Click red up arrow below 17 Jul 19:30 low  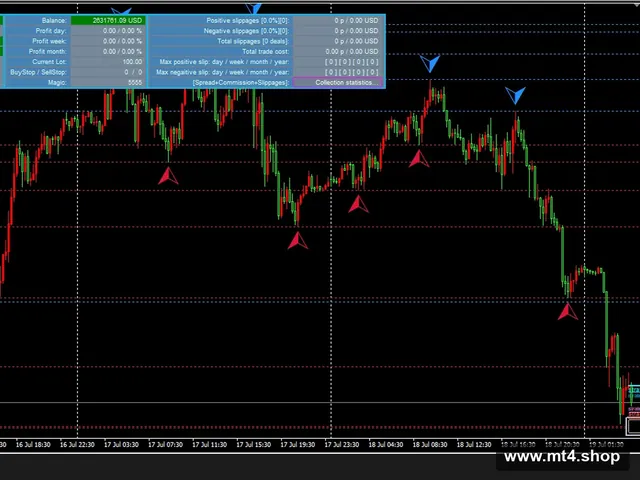(x=298, y=240)
